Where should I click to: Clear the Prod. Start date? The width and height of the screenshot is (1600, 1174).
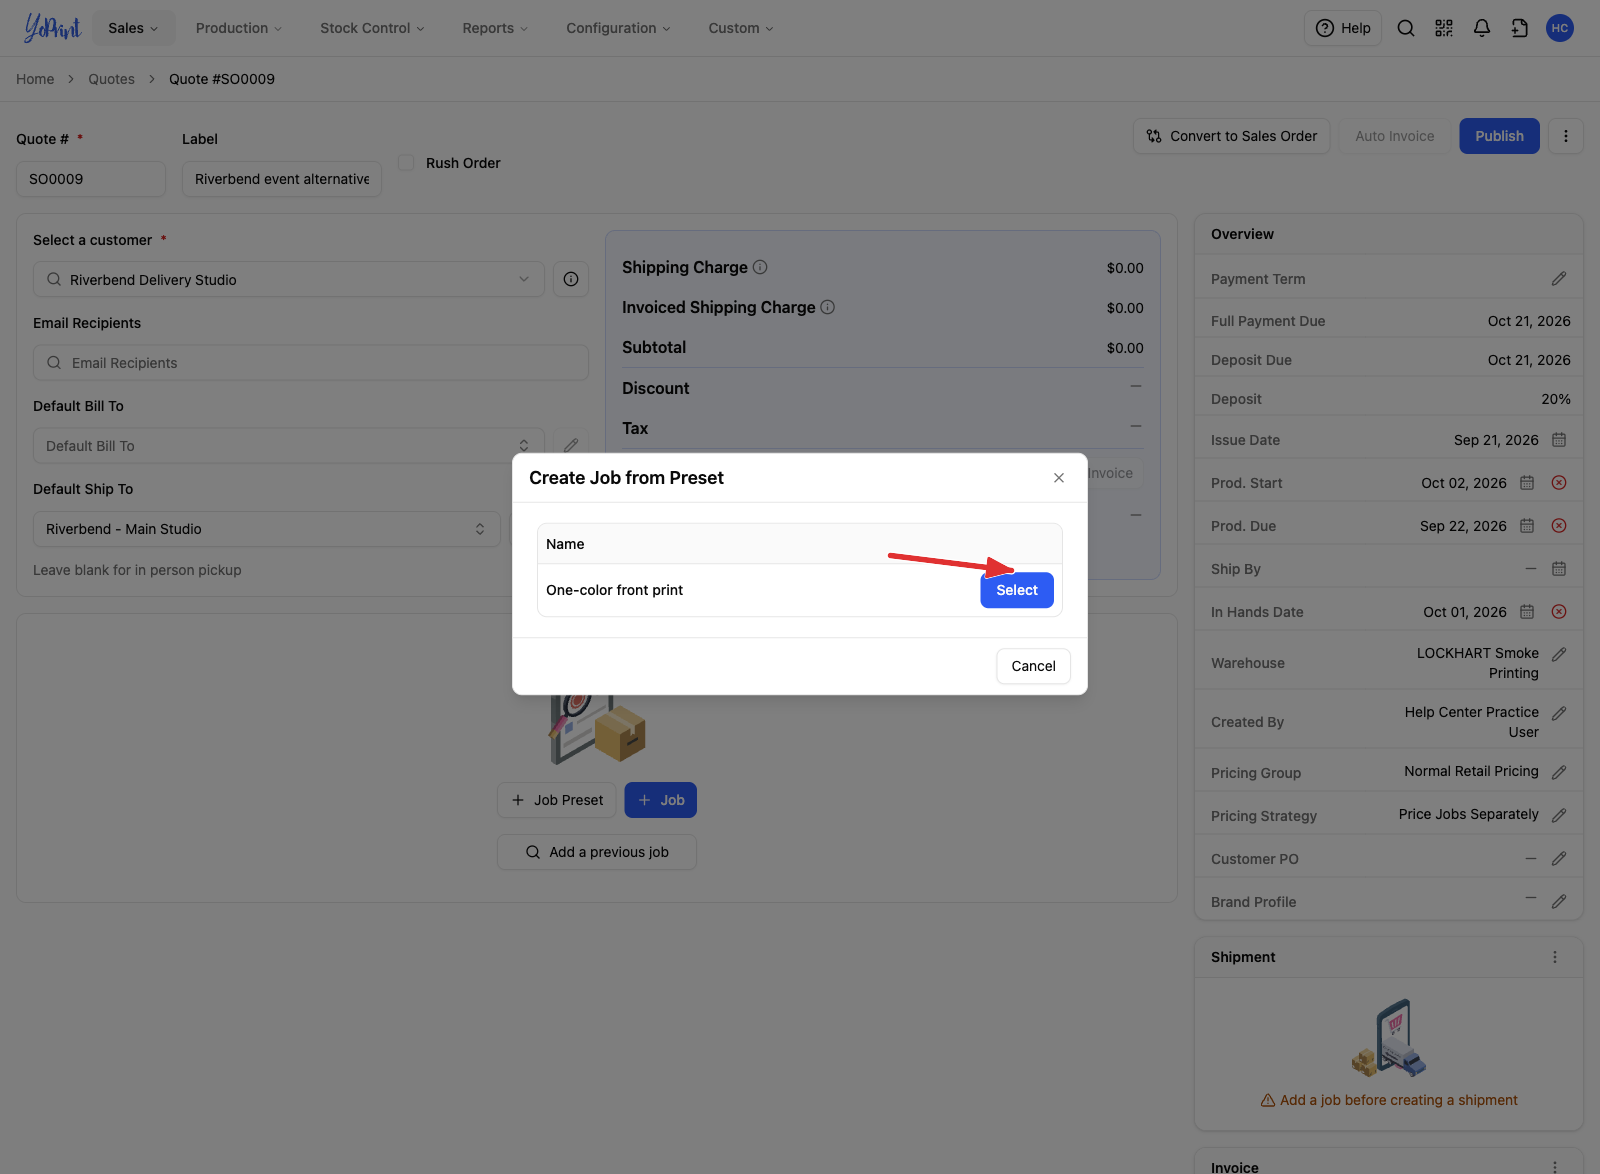pyautogui.click(x=1559, y=483)
